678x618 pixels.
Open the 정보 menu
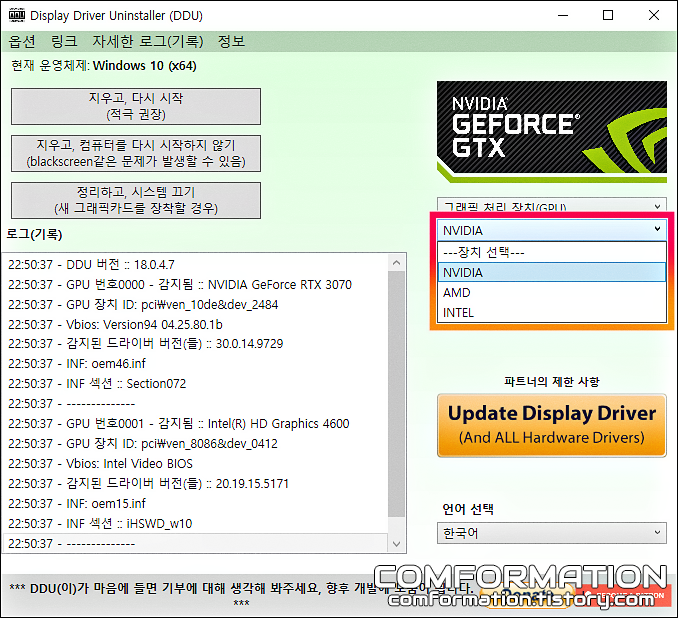[231, 42]
